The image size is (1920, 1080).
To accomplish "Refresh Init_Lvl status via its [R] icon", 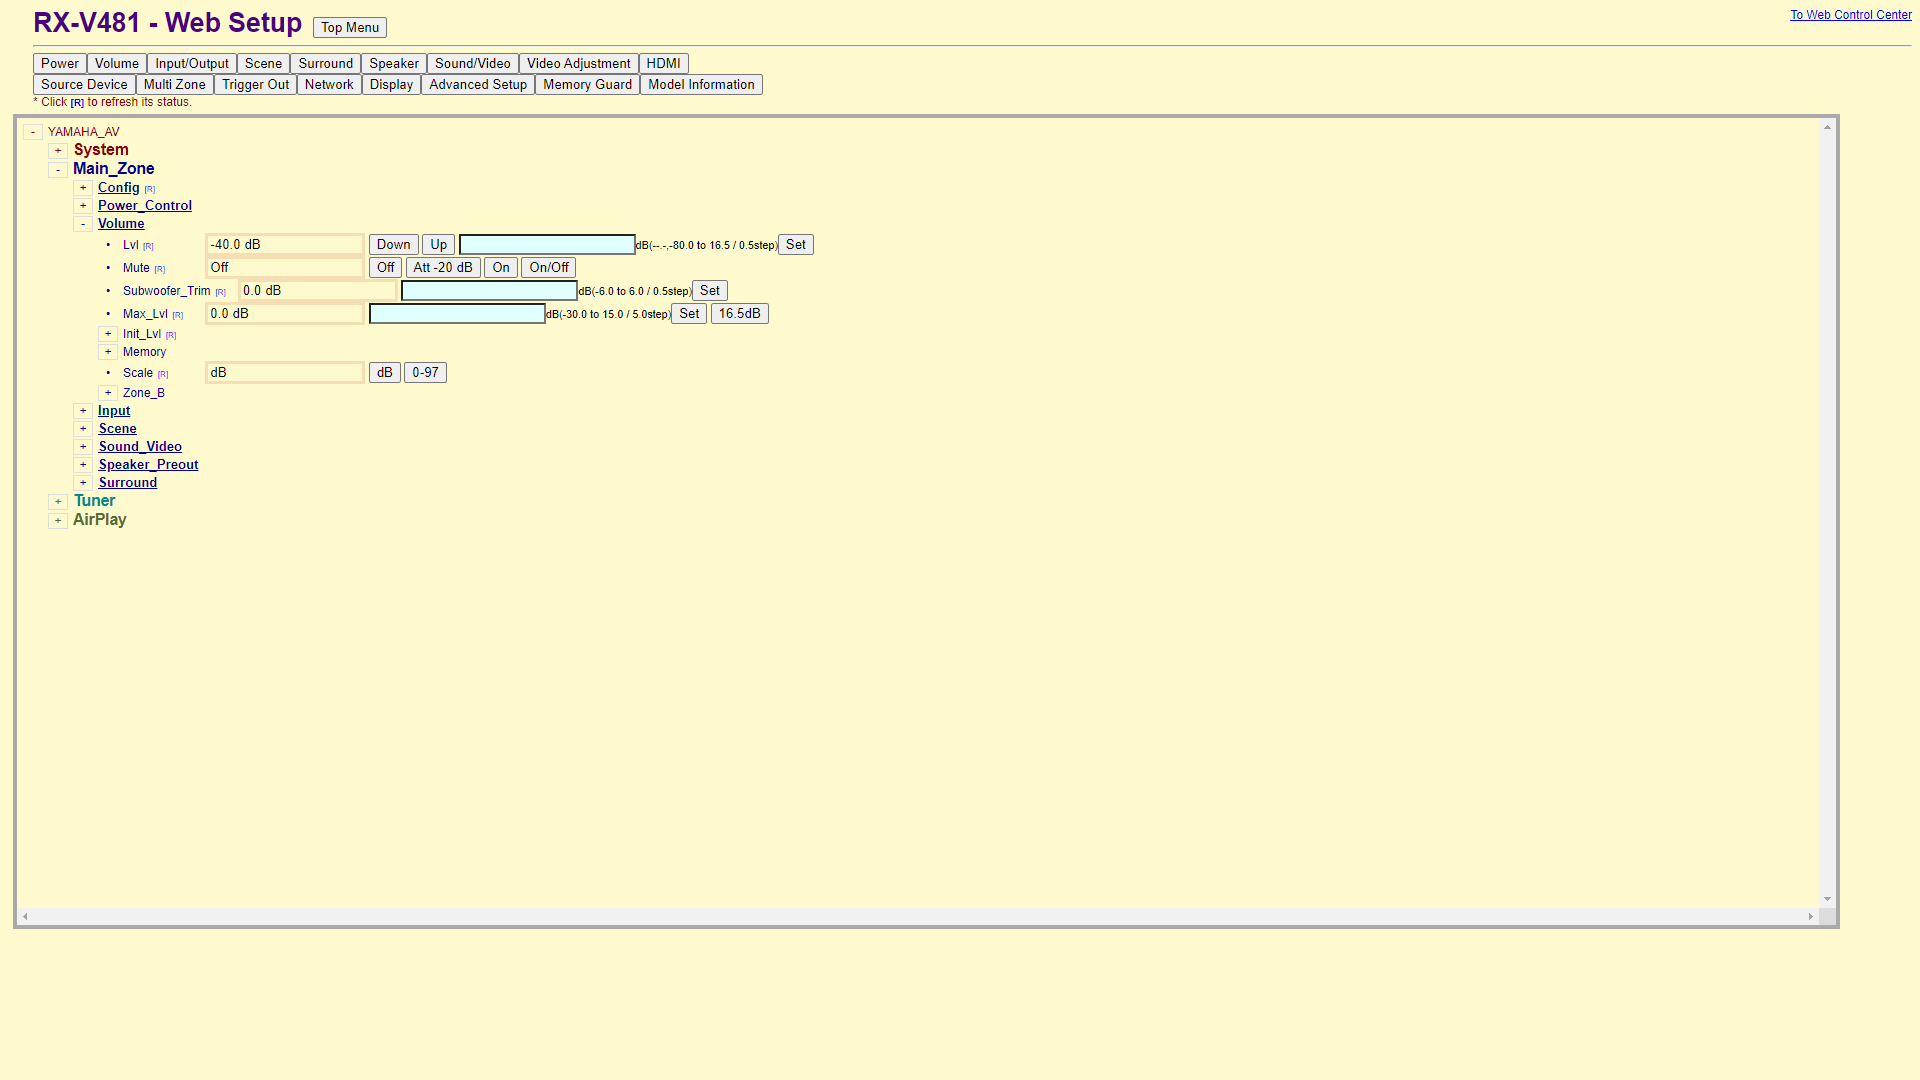I will pos(171,335).
